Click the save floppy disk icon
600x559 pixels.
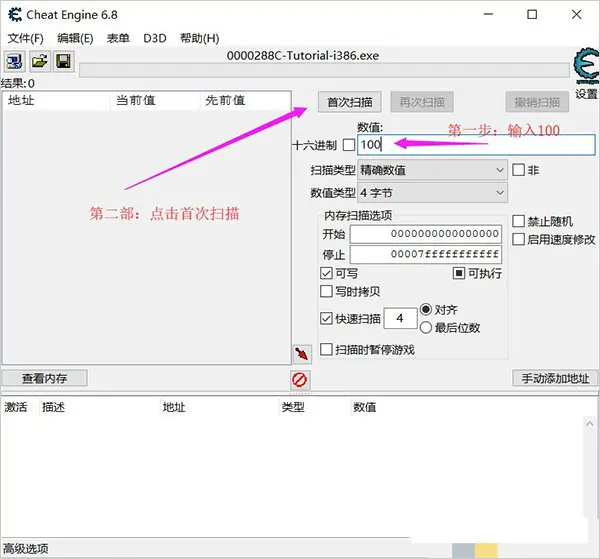(62, 62)
